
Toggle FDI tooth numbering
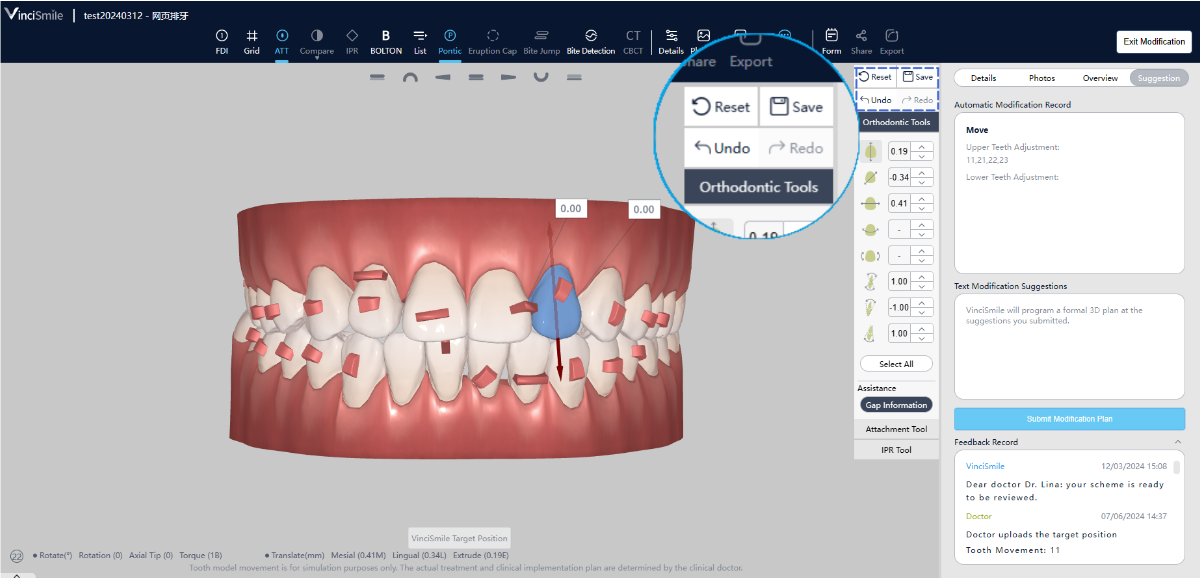tap(222, 41)
